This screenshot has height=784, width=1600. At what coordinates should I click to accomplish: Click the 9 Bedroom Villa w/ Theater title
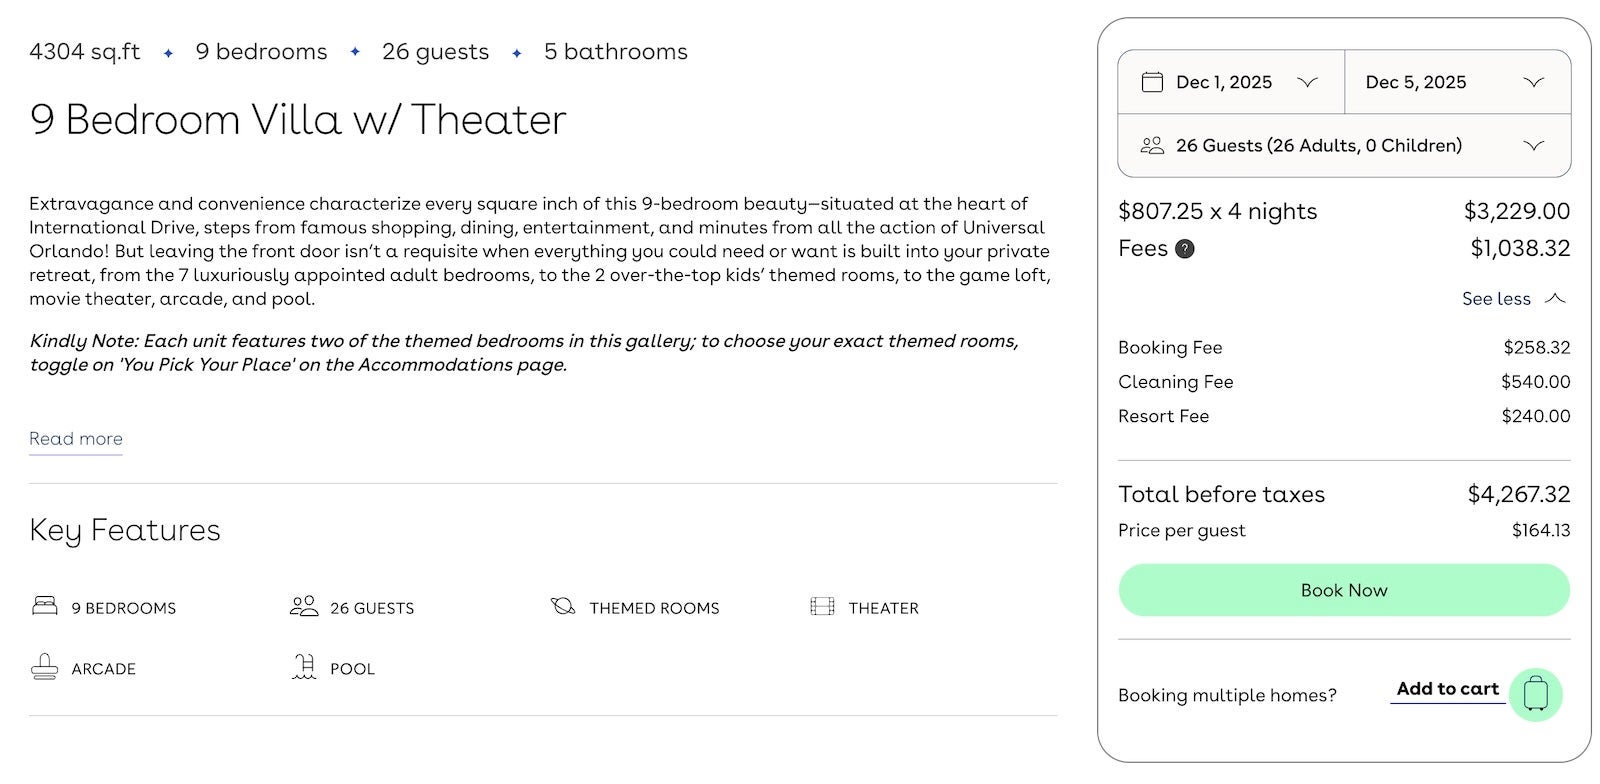(x=297, y=120)
